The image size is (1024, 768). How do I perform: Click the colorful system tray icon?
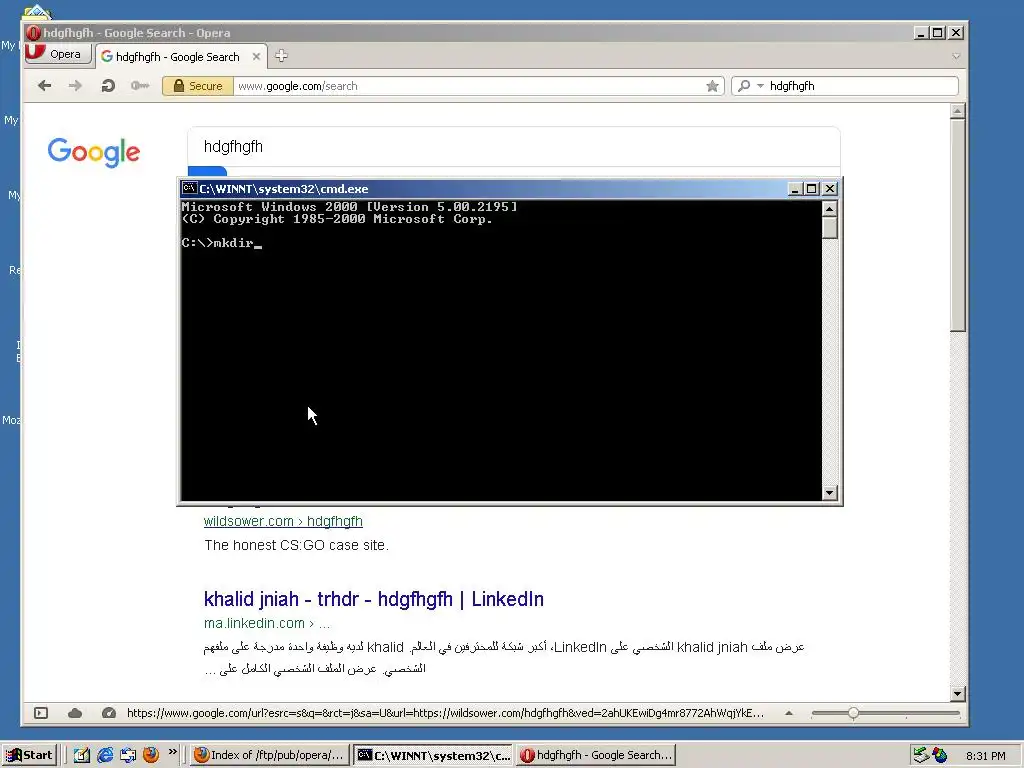940,755
